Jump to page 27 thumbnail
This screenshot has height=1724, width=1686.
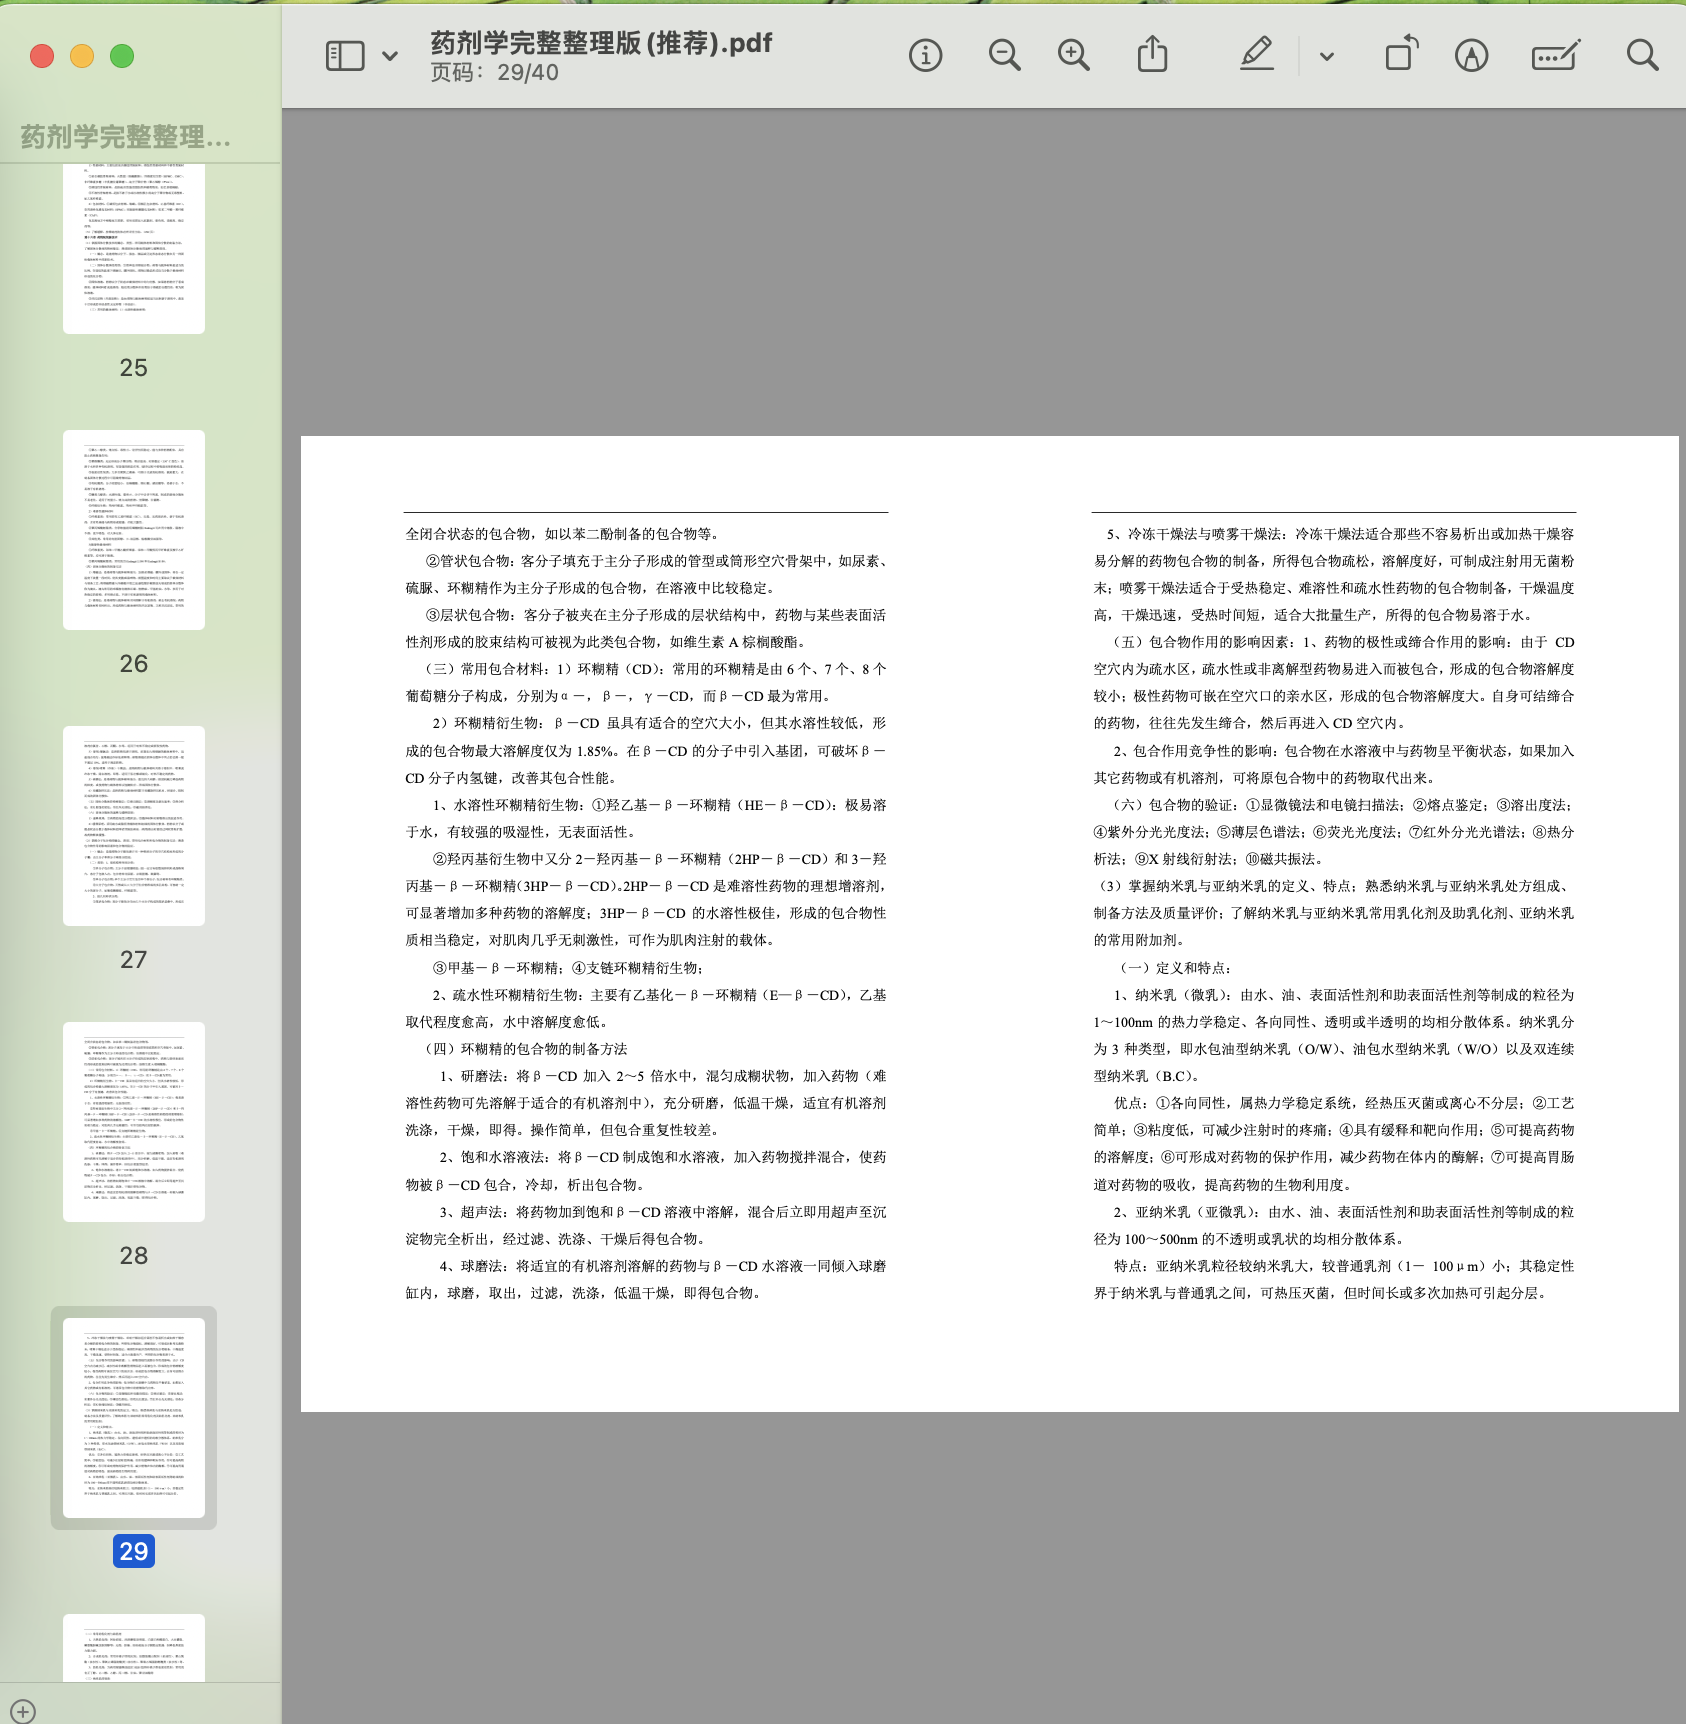click(x=134, y=826)
